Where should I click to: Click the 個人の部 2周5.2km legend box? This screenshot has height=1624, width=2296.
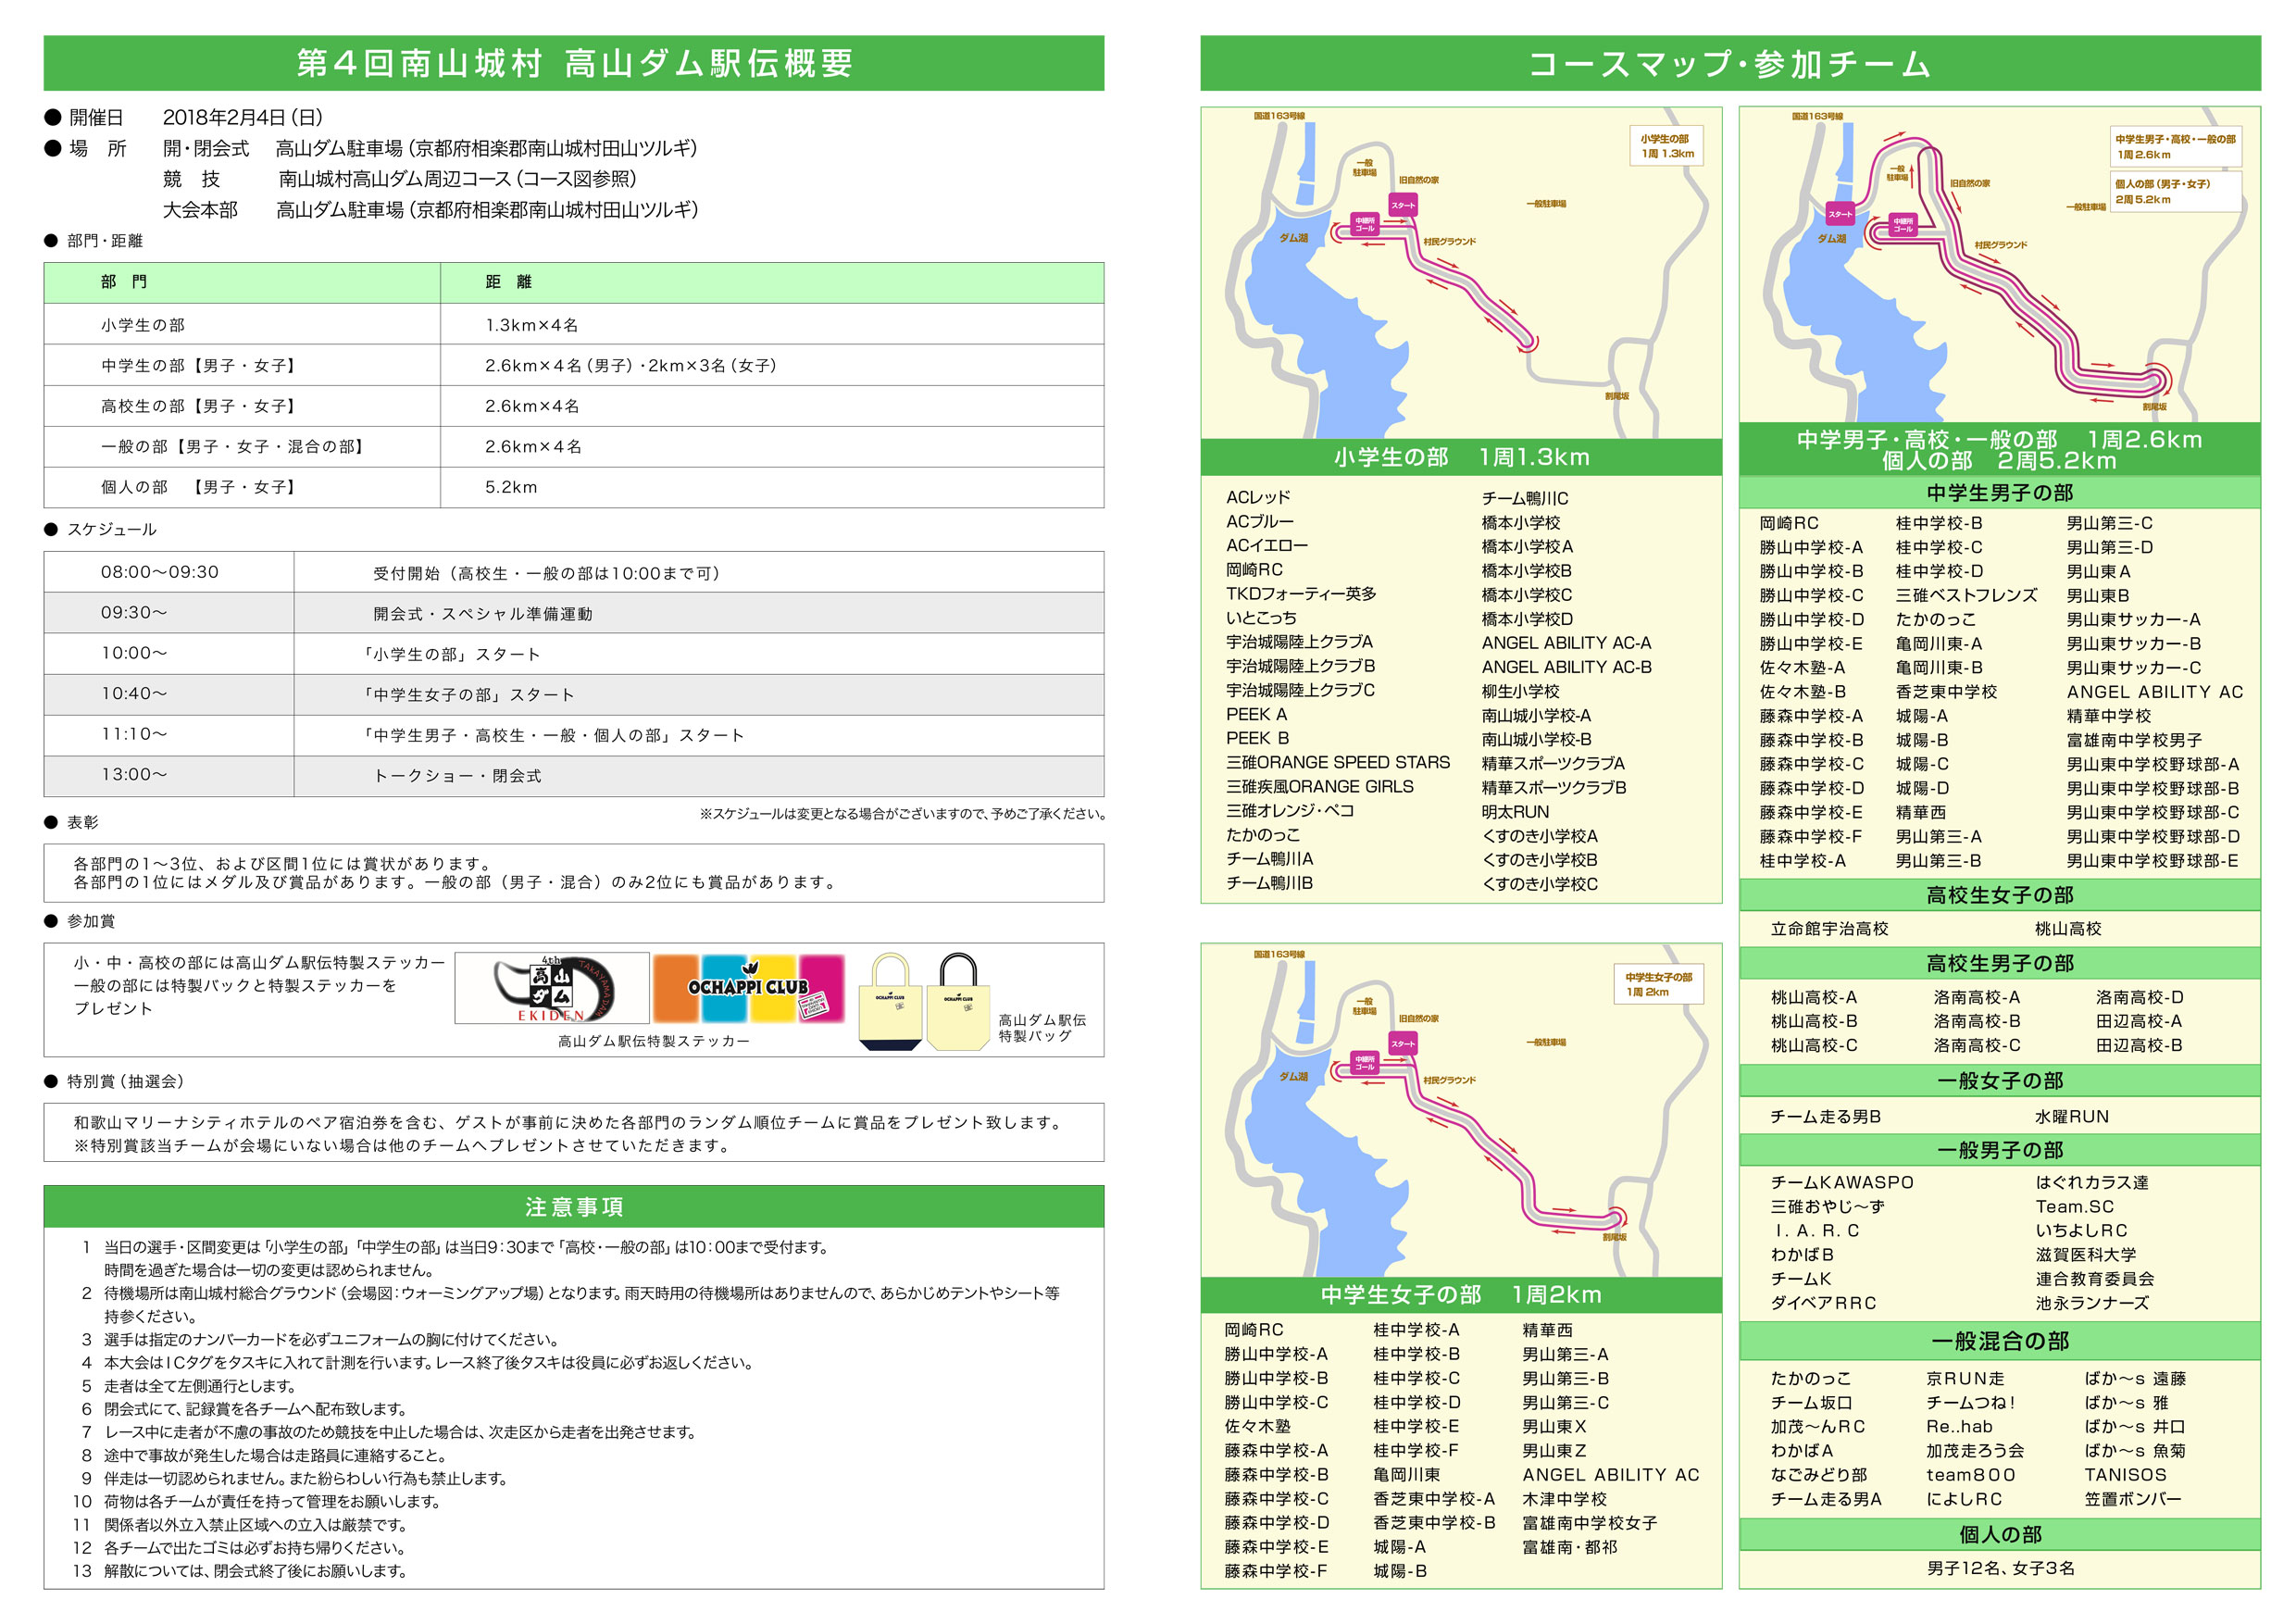click(2177, 191)
